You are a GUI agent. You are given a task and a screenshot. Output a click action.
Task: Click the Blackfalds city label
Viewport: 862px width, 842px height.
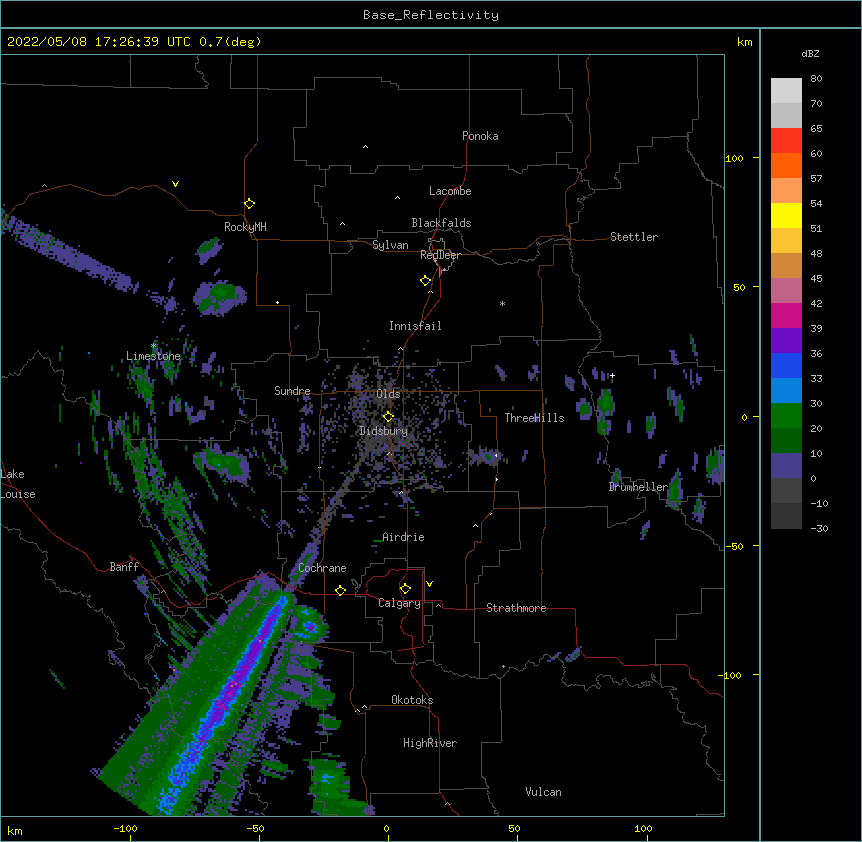[x=441, y=223]
